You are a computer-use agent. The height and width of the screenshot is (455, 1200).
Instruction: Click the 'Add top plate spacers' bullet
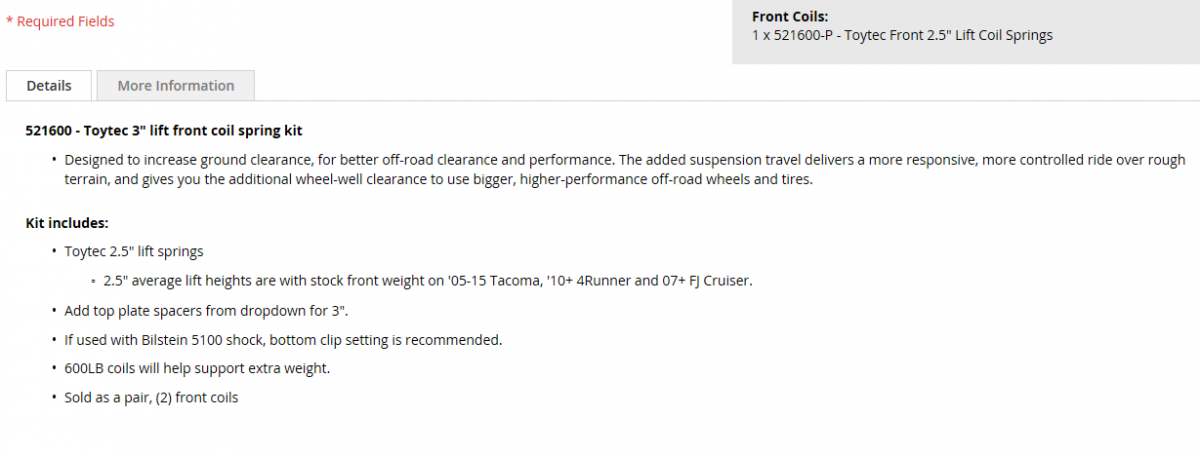click(205, 310)
